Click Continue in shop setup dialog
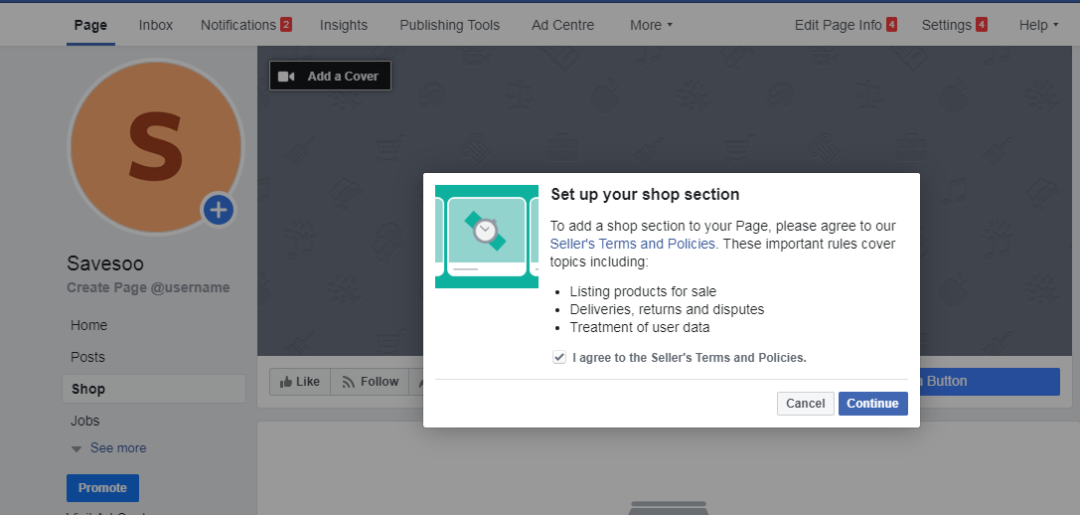 [x=873, y=403]
